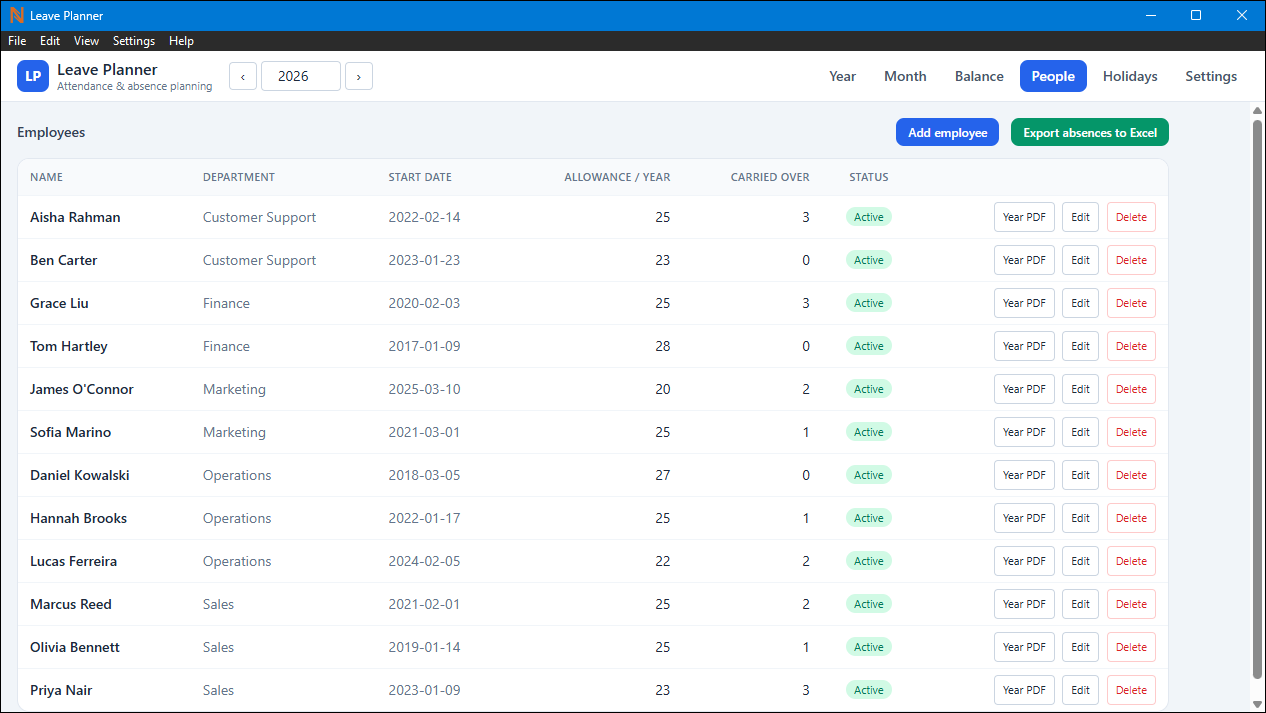Open the Settings menu in menu bar
Image resolution: width=1266 pixels, height=713 pixels.
tap(134, 41)
